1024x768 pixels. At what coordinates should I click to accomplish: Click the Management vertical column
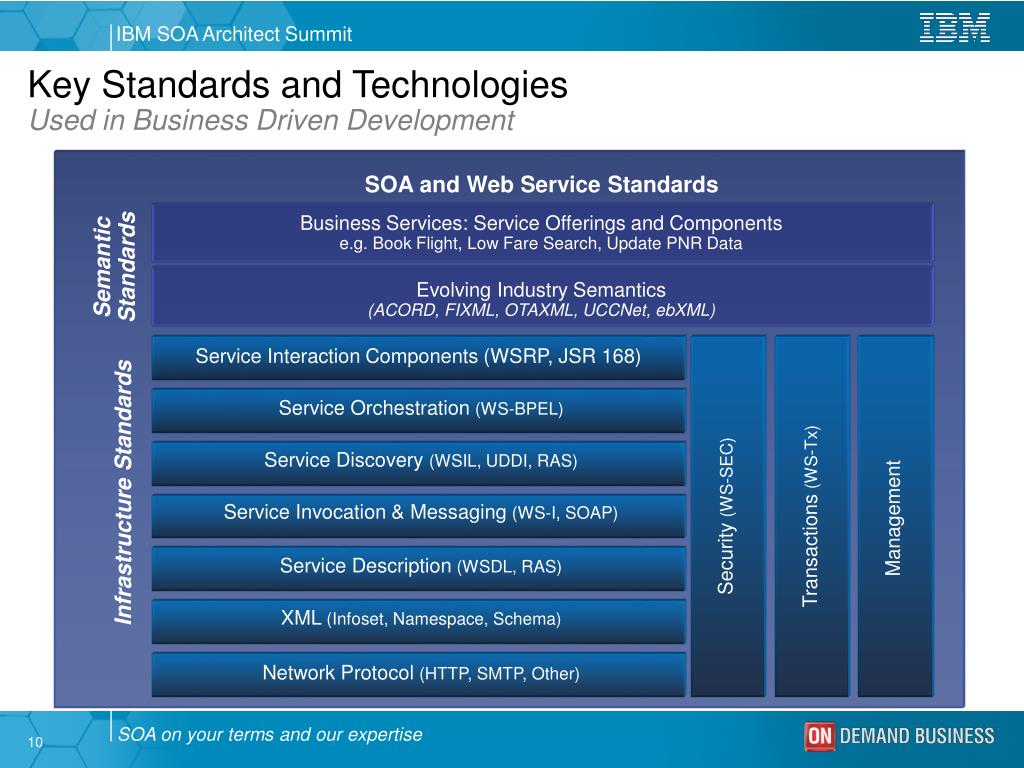pyautogui.click(x=895, y=516)
